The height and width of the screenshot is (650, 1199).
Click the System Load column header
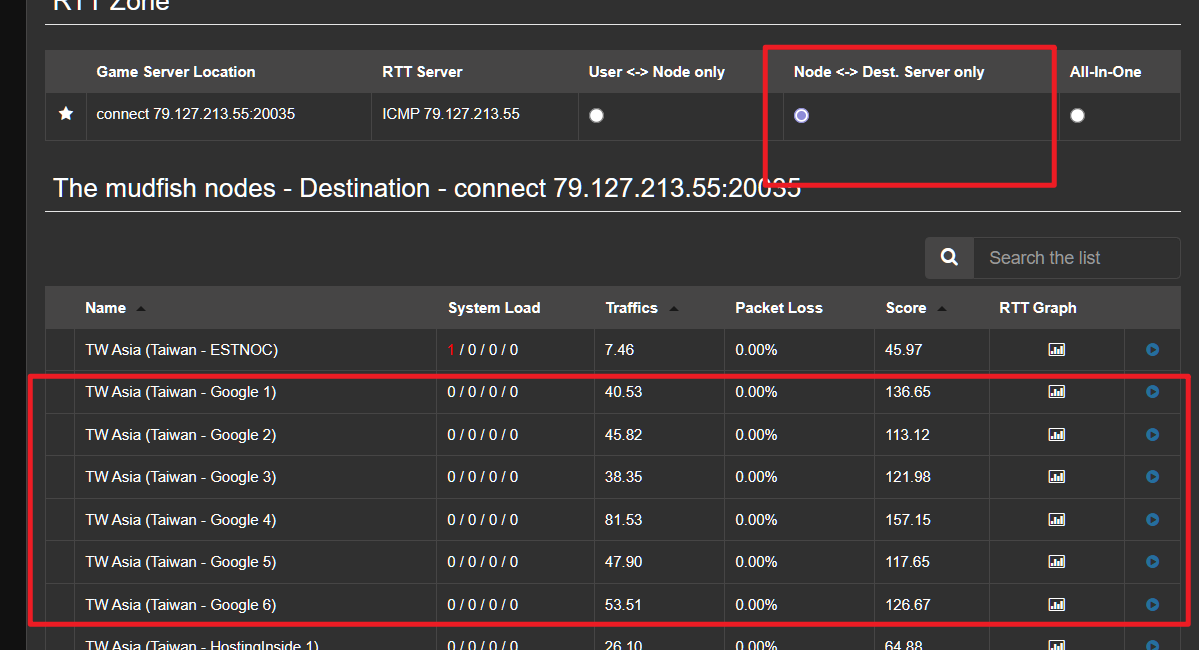point(493,308)
